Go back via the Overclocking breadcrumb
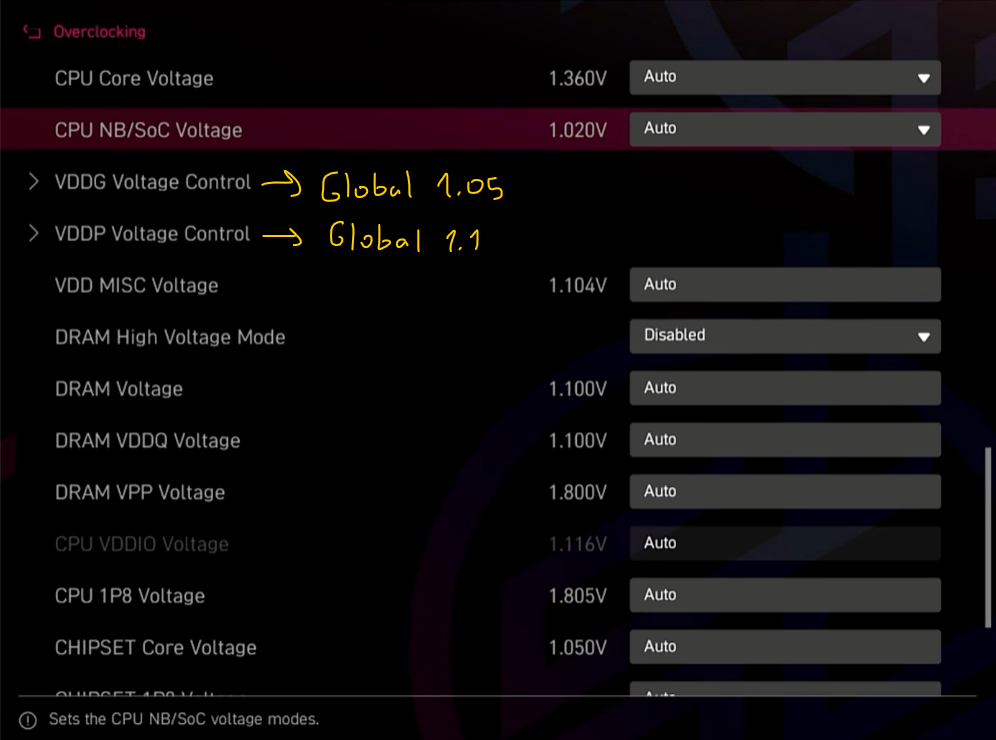 pos(99,32)
